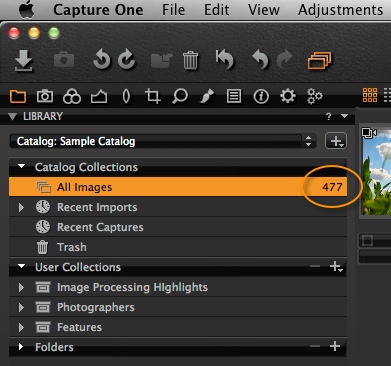Click the add catalog plus button
The width and height of the screenshot is (391, 366).
(x=336, y=141)
